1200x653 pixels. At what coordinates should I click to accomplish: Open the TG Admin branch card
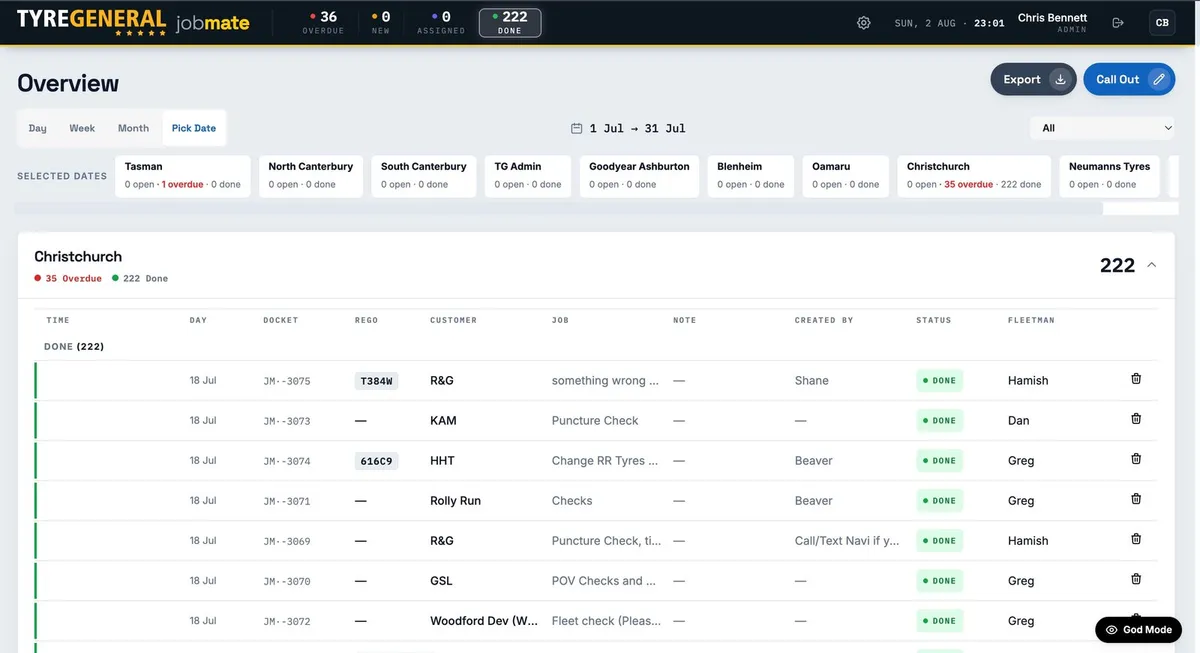tap(528, 175)
